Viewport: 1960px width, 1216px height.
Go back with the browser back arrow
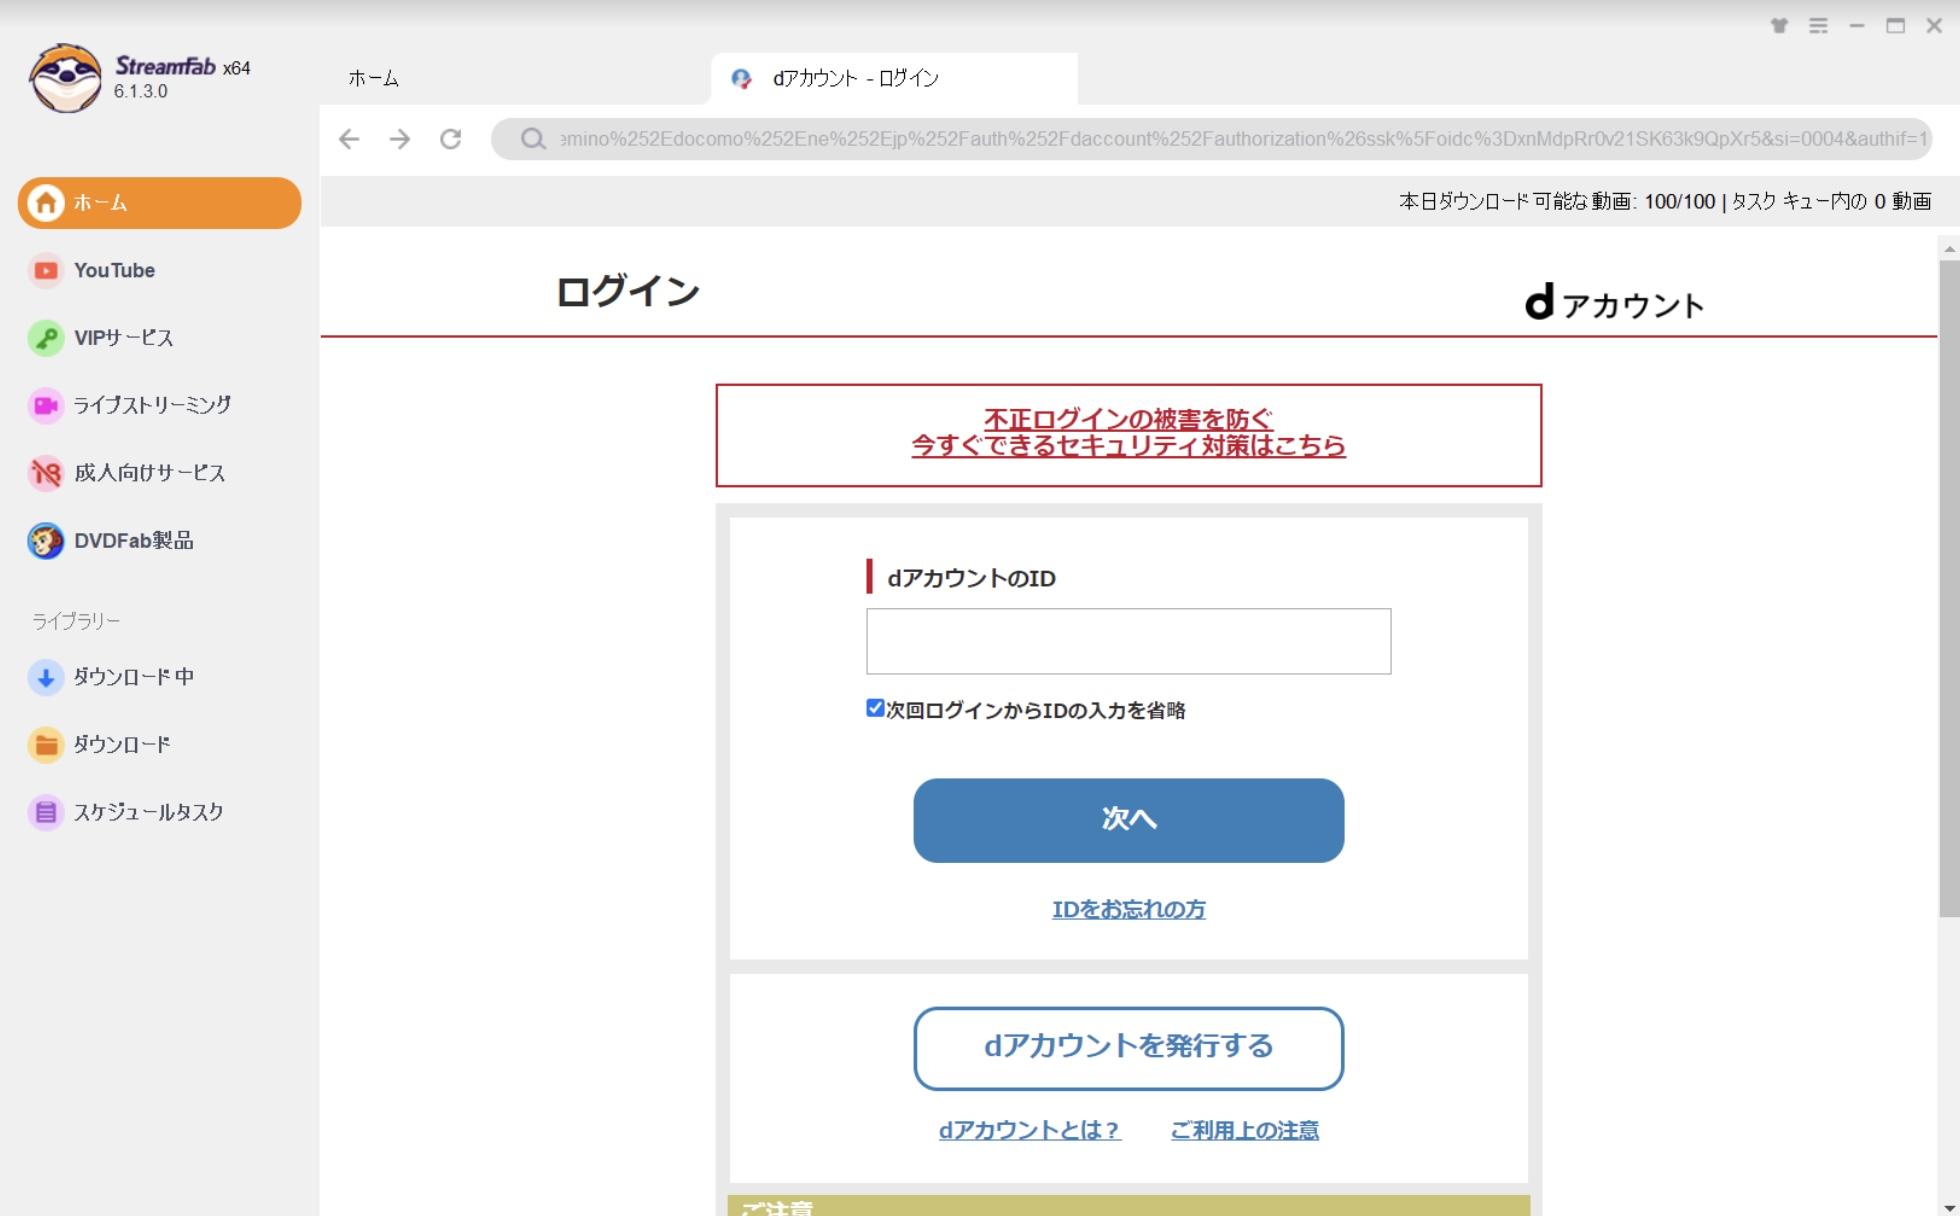pyautogui.click(x=349, y=139)
